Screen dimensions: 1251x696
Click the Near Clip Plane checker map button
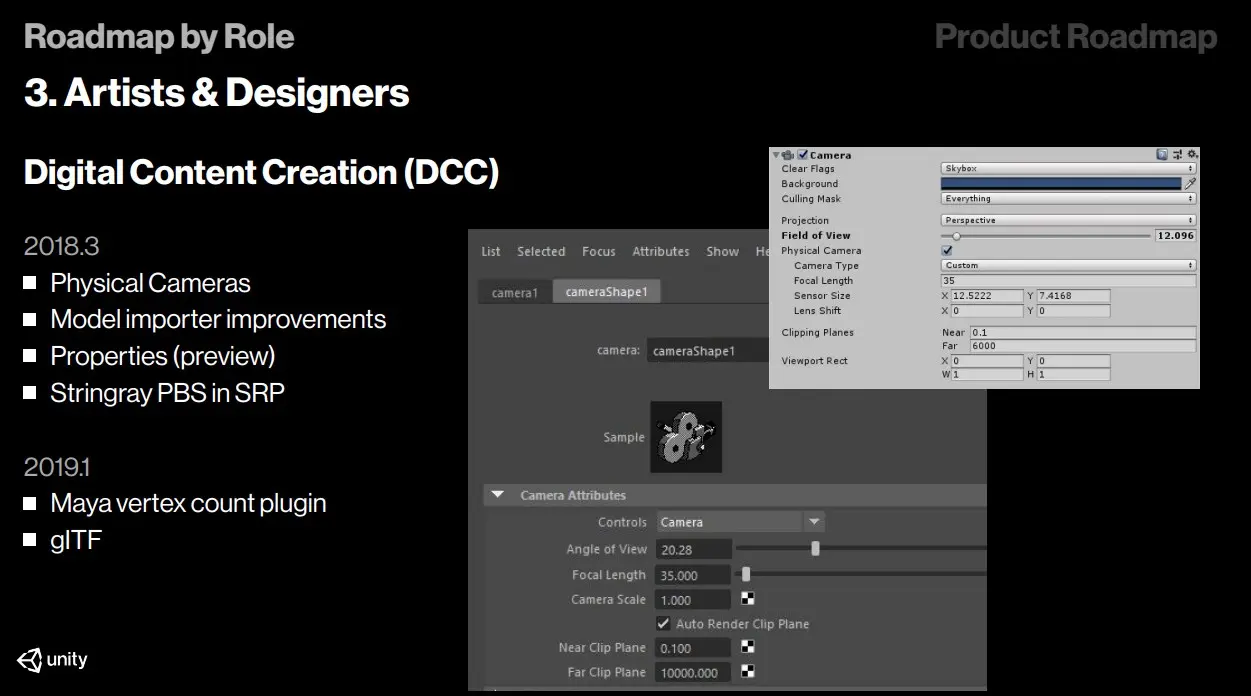(x=748, y=647)
